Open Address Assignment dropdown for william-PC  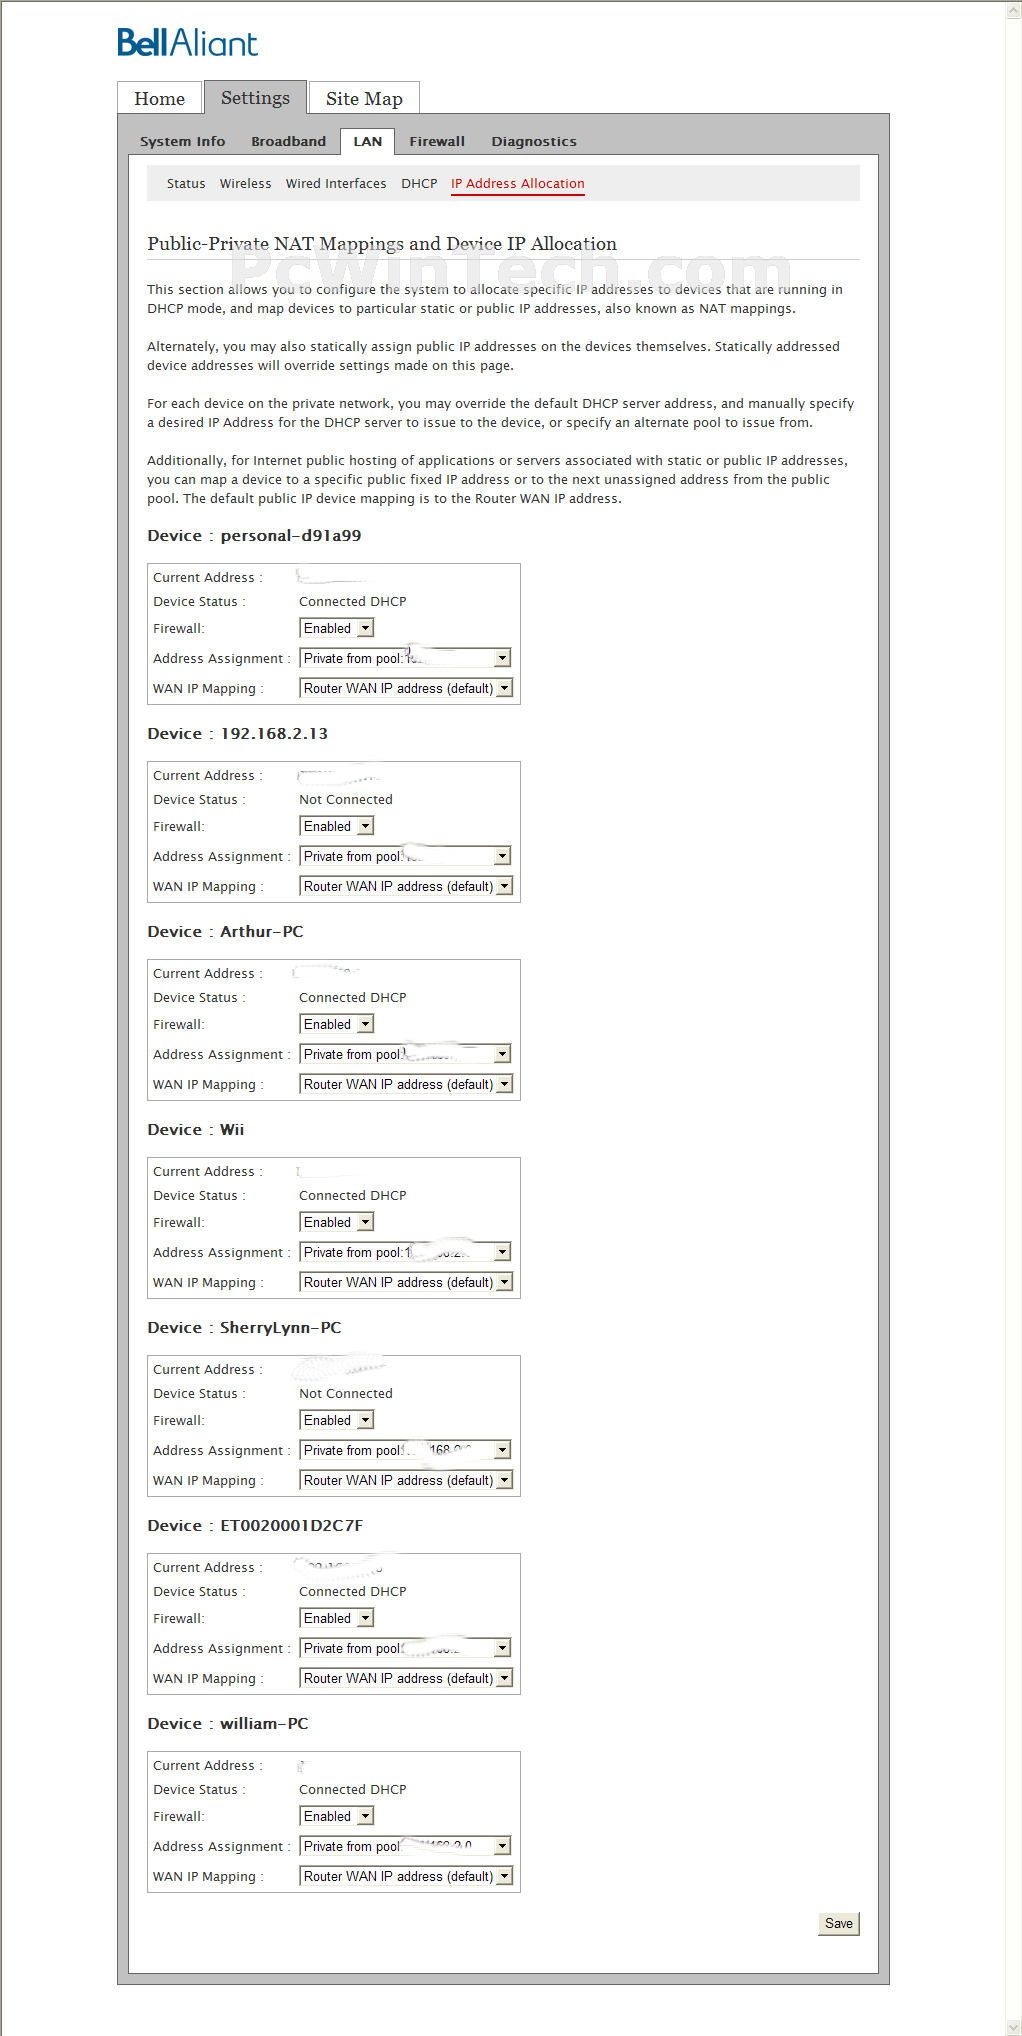point(406,1846)
